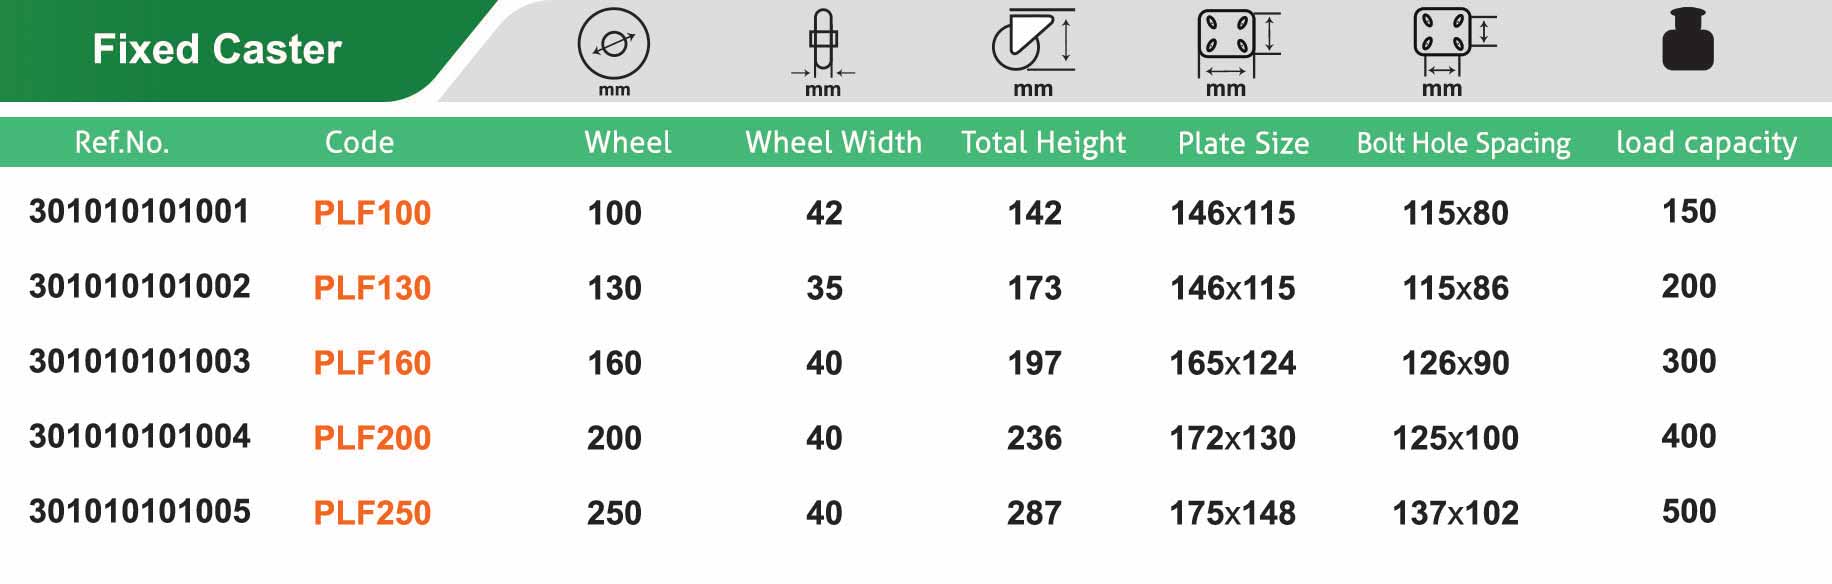This screenshot has width=1832, height=584.
Task: Click the 175x148 plate size cell
Action: coord(1232,513)
